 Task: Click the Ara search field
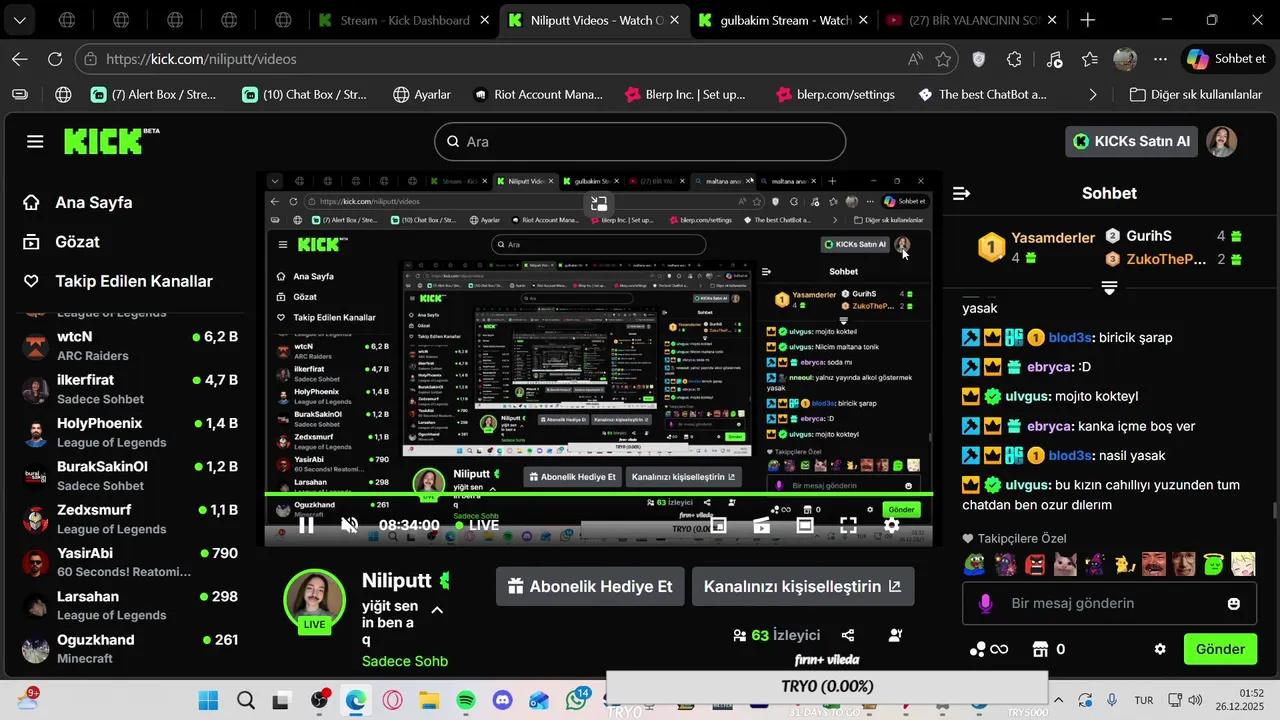coord(639,141)
